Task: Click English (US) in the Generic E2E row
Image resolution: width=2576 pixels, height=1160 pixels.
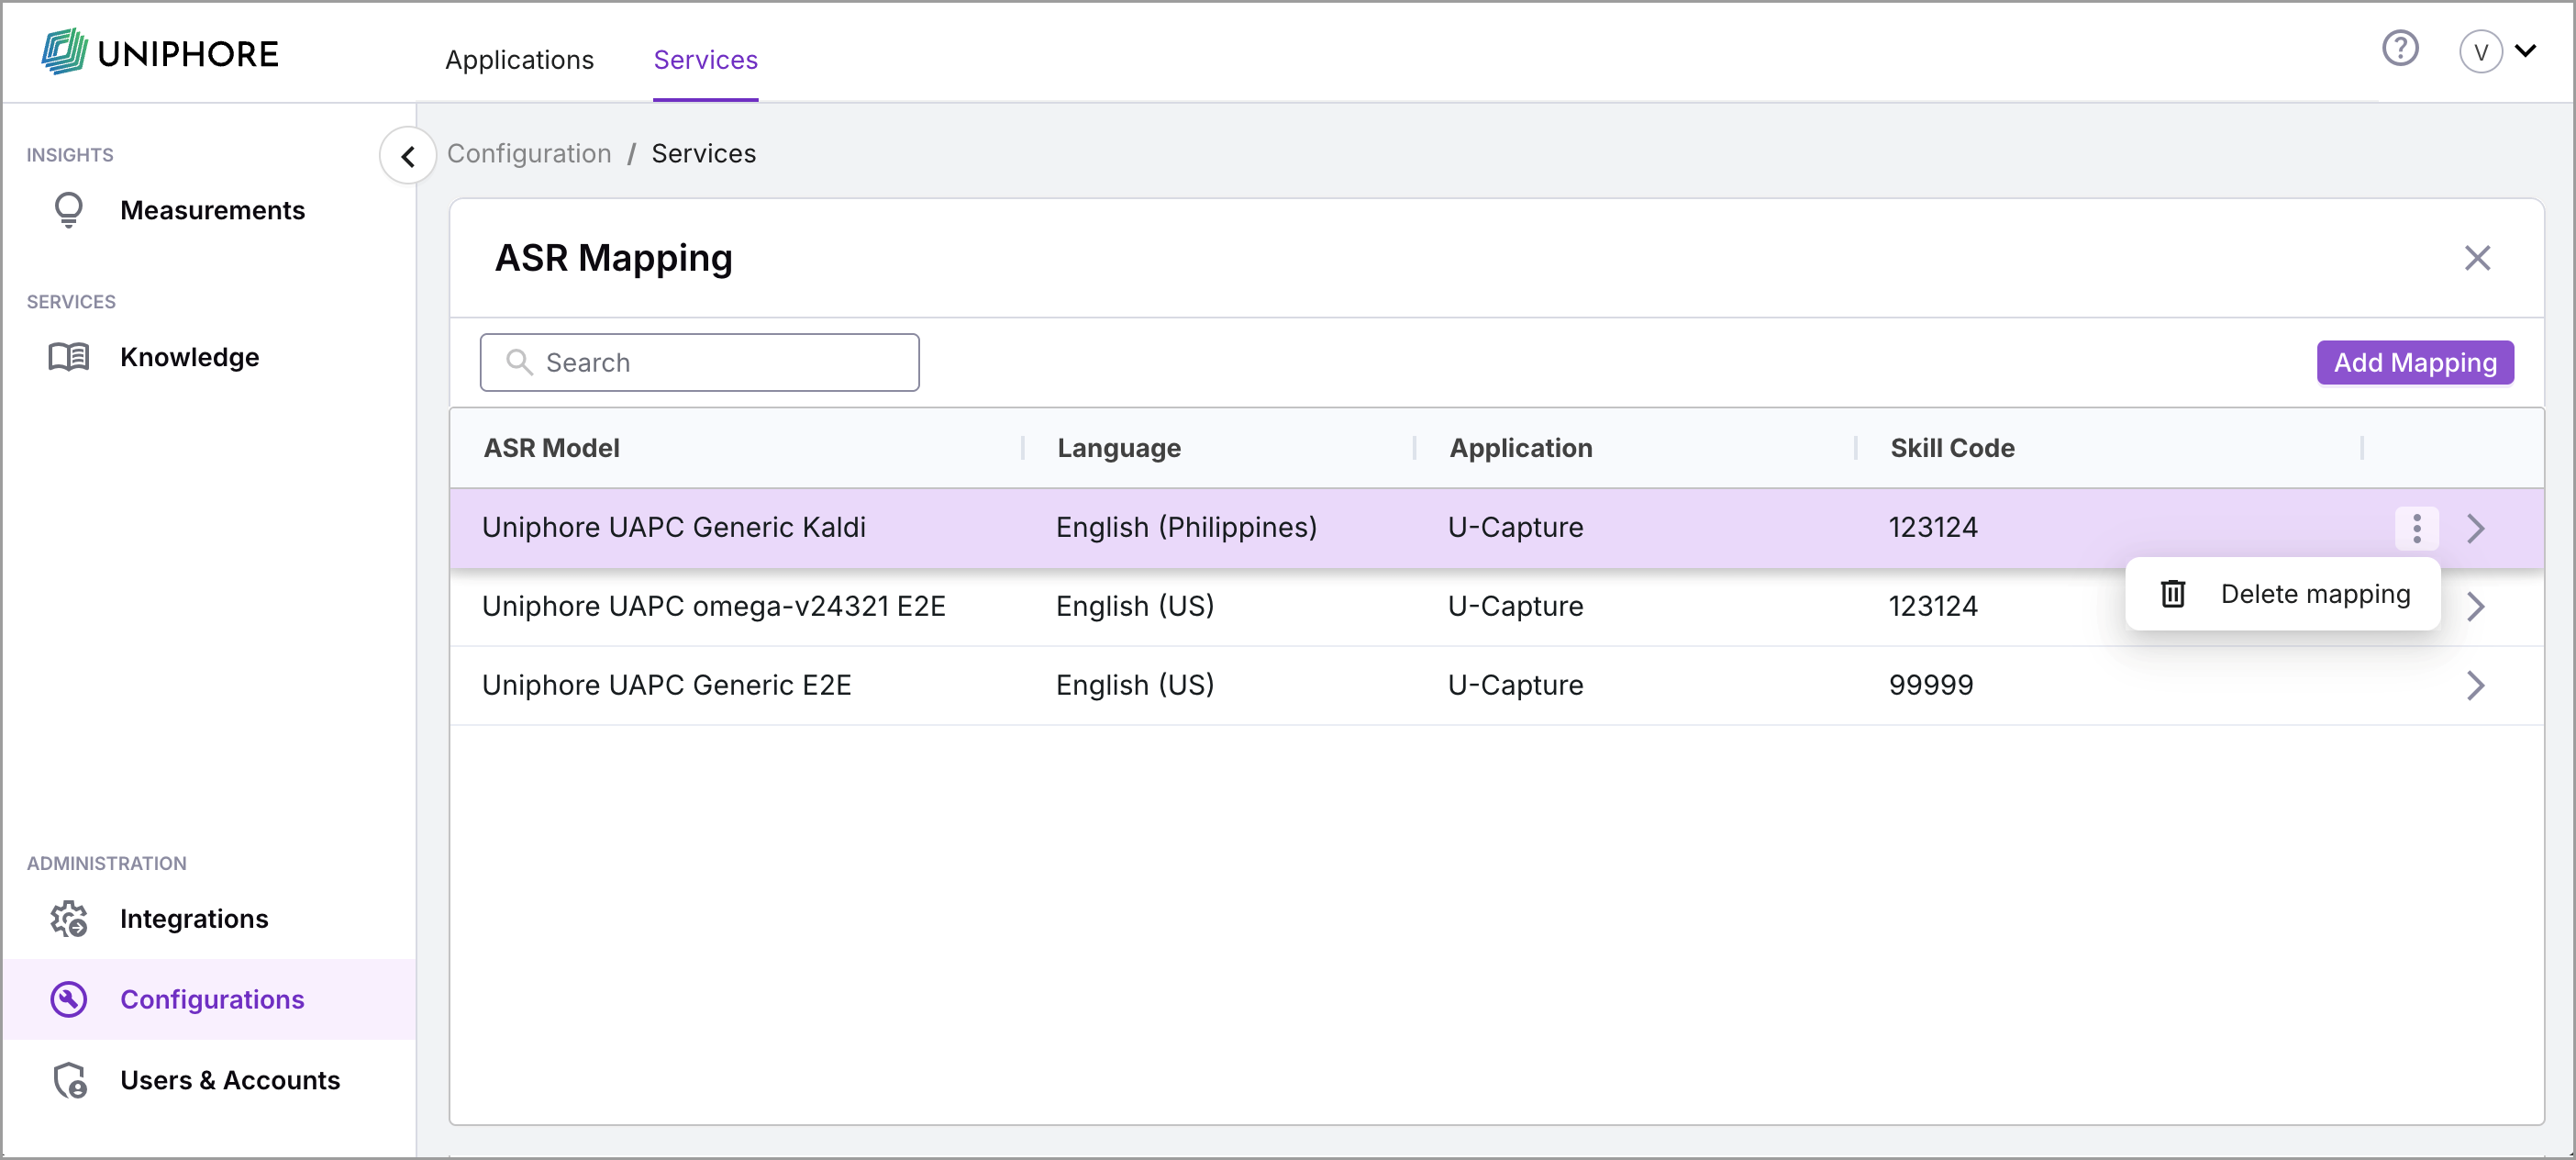Action: [x=1135, y=685]
